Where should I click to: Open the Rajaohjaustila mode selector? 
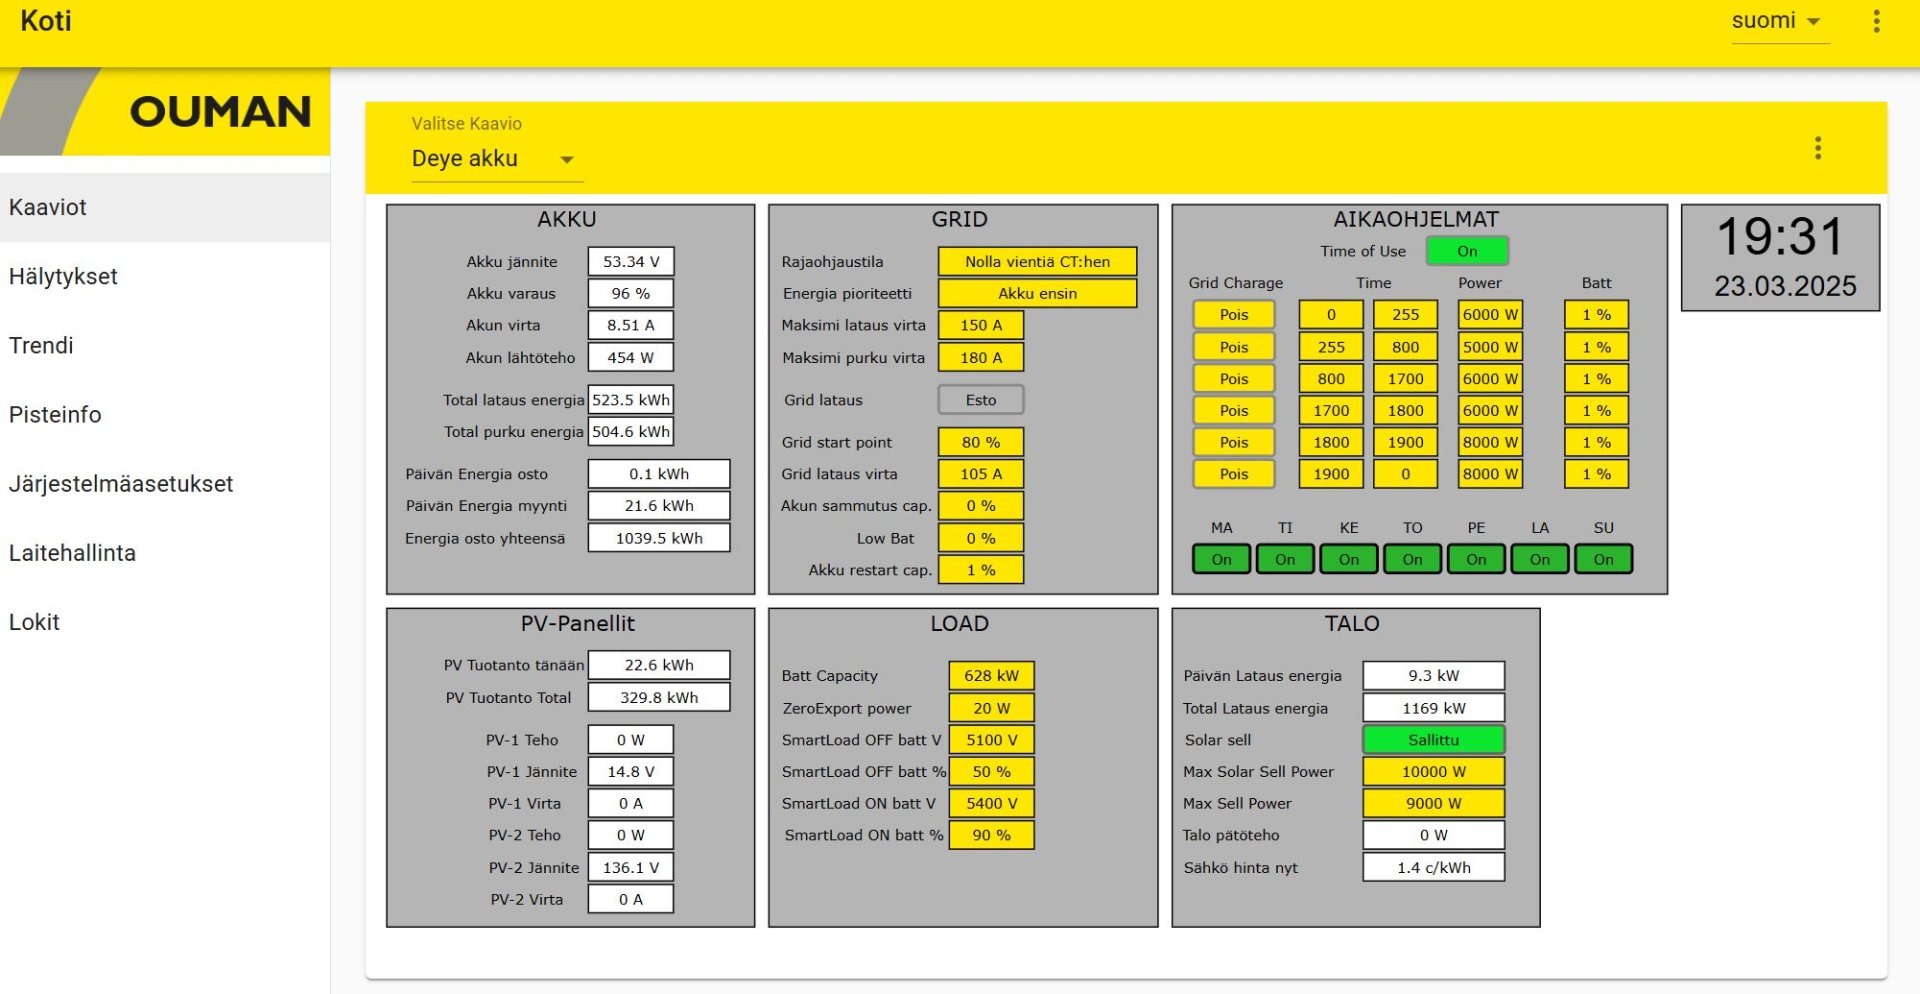point(1037,262)
